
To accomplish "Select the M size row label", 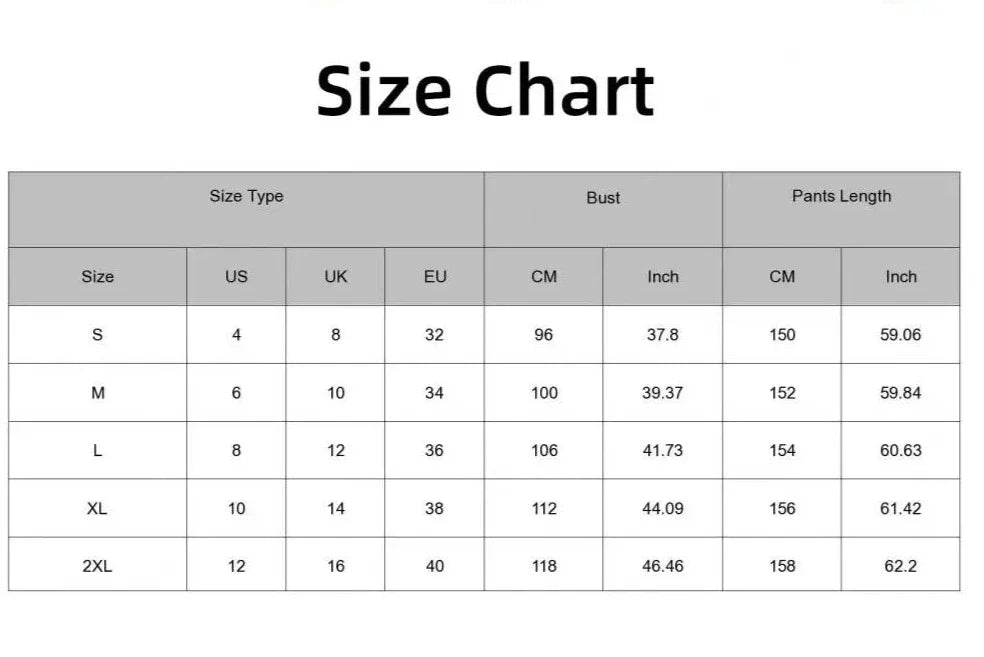I will pos(97,393).
